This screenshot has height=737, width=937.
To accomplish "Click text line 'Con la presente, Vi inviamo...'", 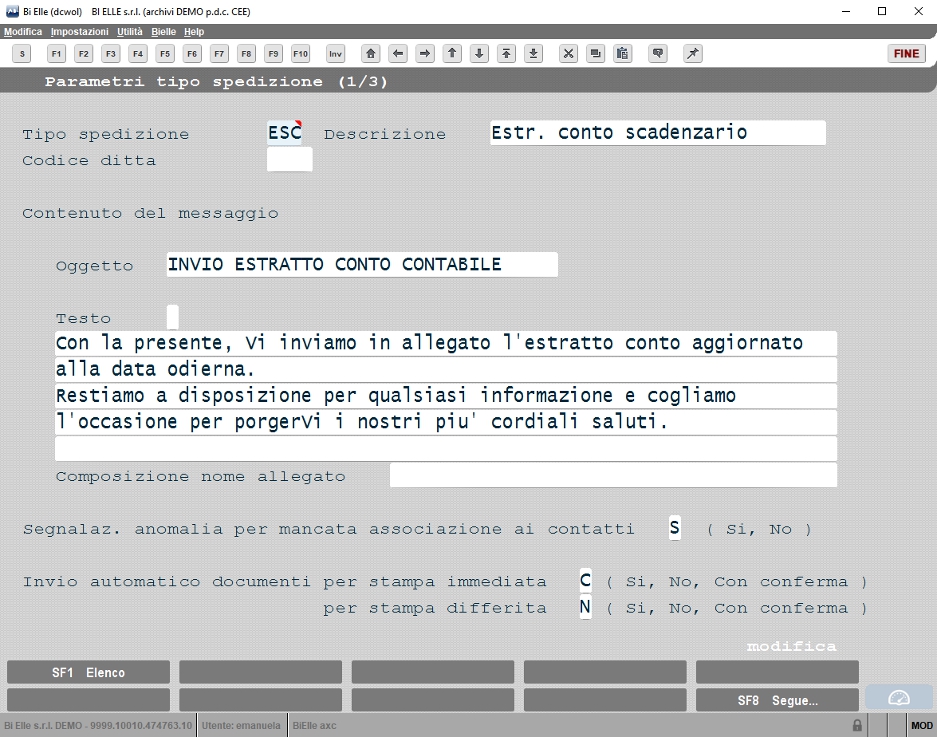I will tap(446, 343).
